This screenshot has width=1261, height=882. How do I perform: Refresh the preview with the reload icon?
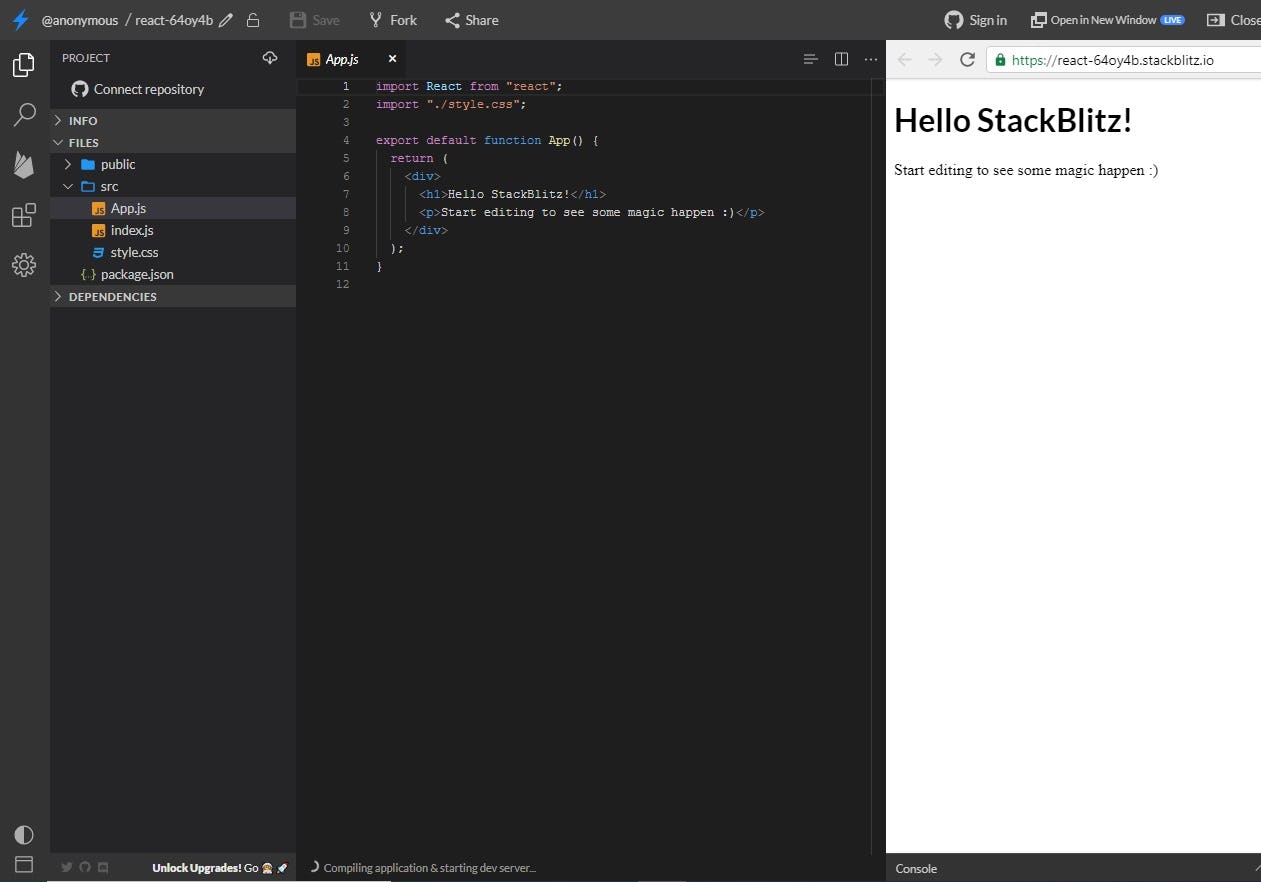[966, 59]
